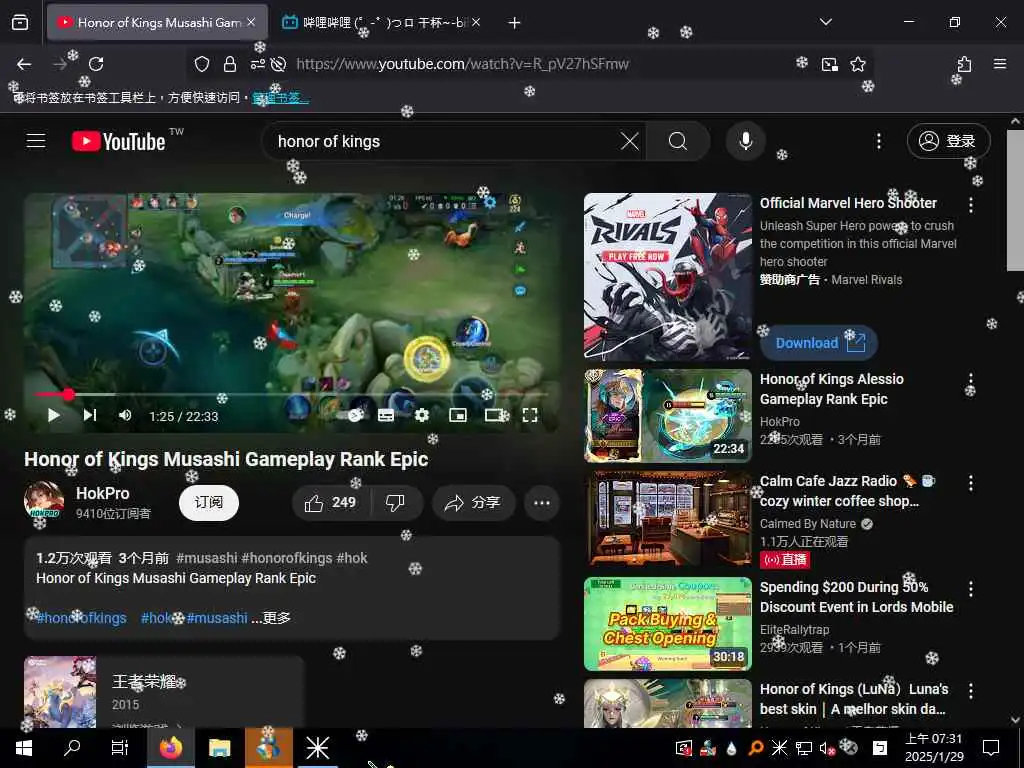The image size is (1024, 768).
Task: Sign in with the 登录 button
Action: tap(948, 141)
